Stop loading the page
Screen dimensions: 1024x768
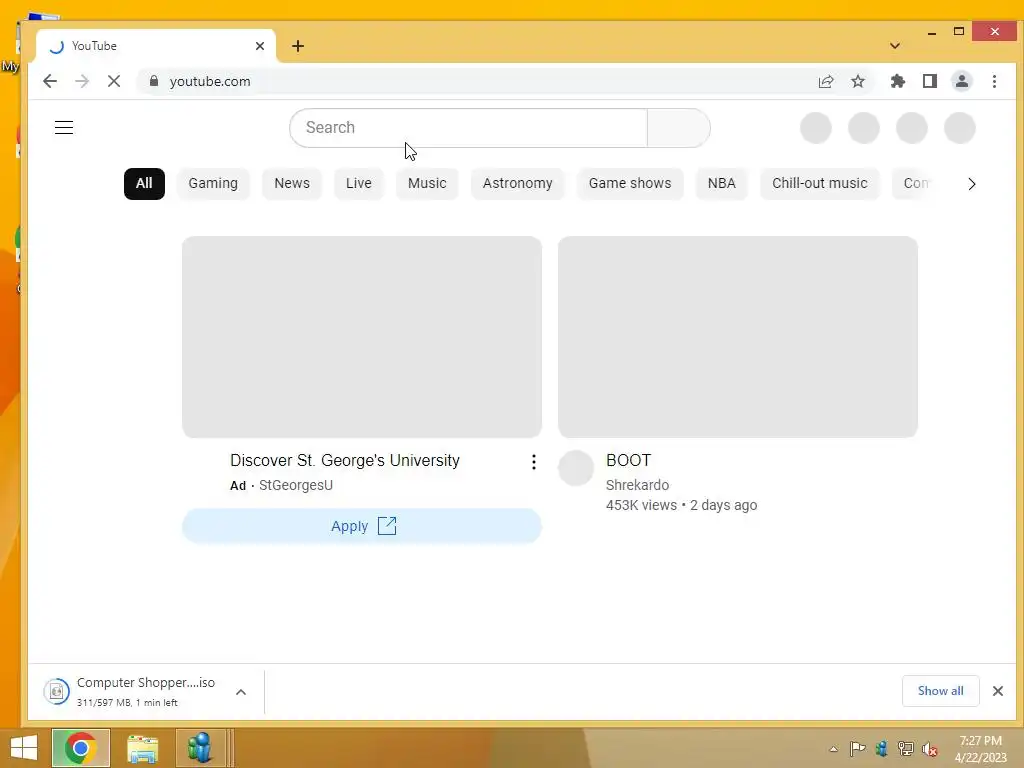click(114, 81)
